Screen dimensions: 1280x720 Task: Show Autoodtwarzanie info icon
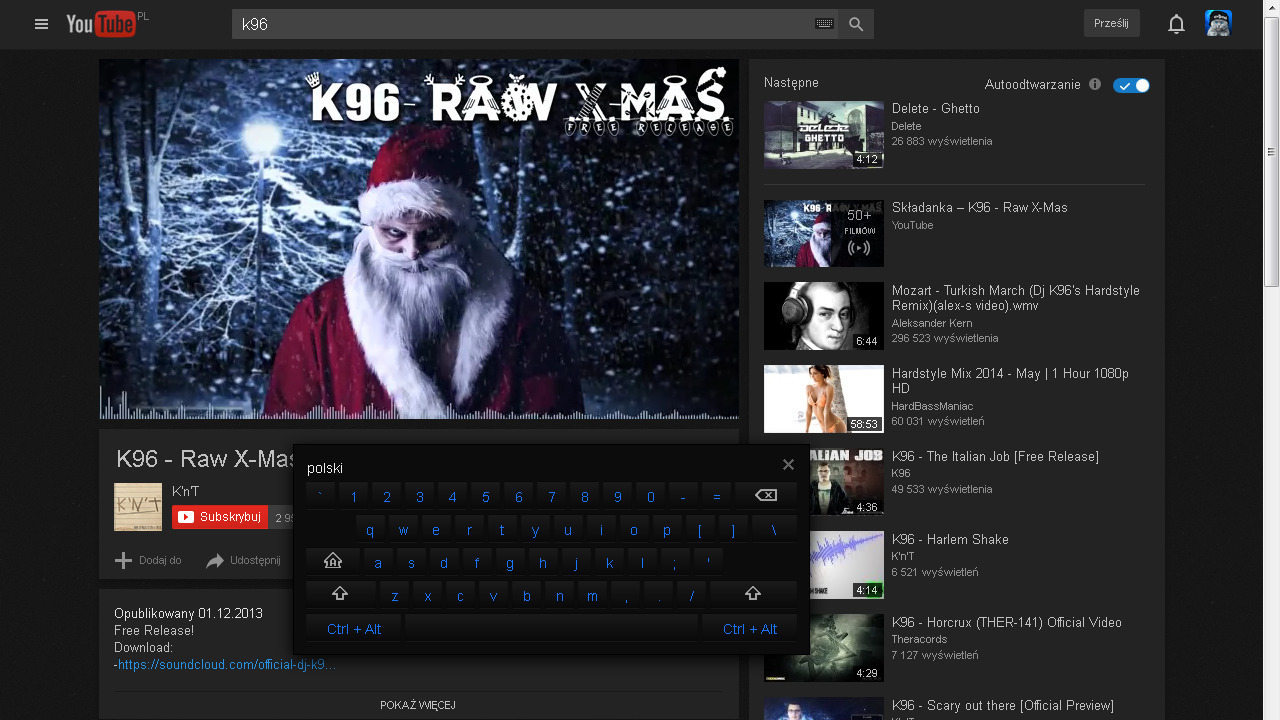pyautogui.click(x=1095, y=85)
